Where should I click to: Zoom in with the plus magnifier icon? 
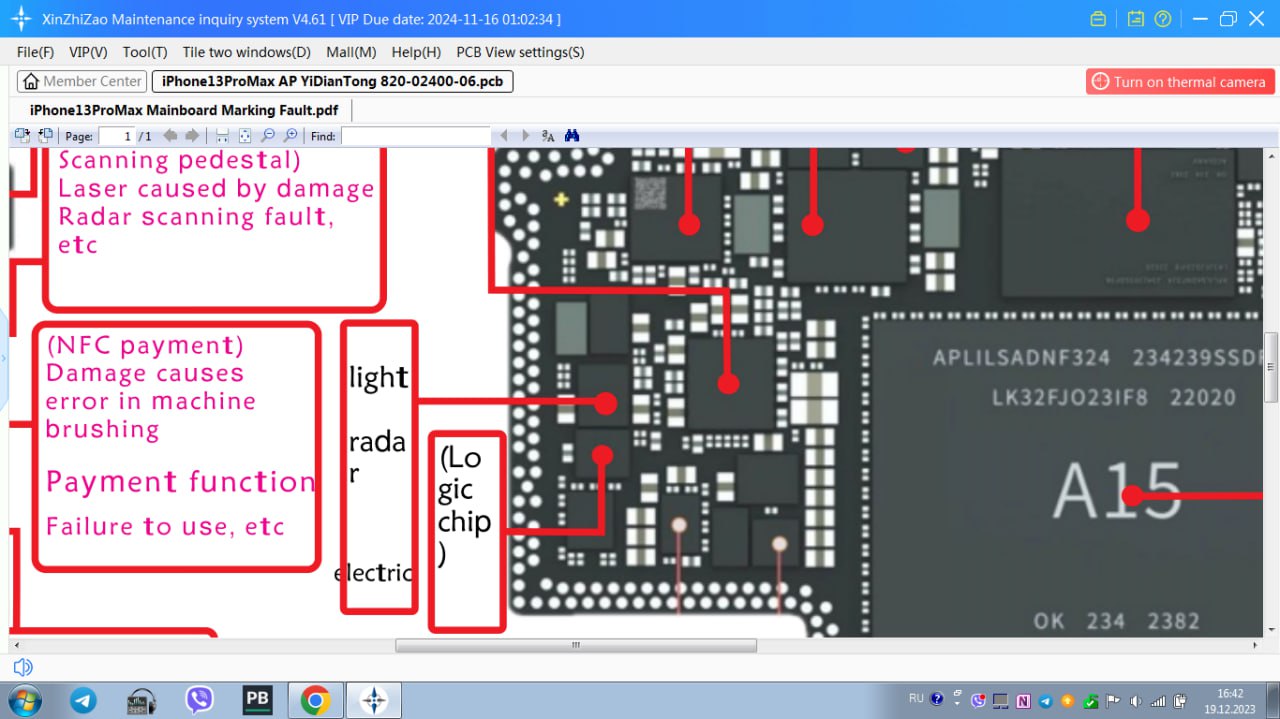(290, 136)
